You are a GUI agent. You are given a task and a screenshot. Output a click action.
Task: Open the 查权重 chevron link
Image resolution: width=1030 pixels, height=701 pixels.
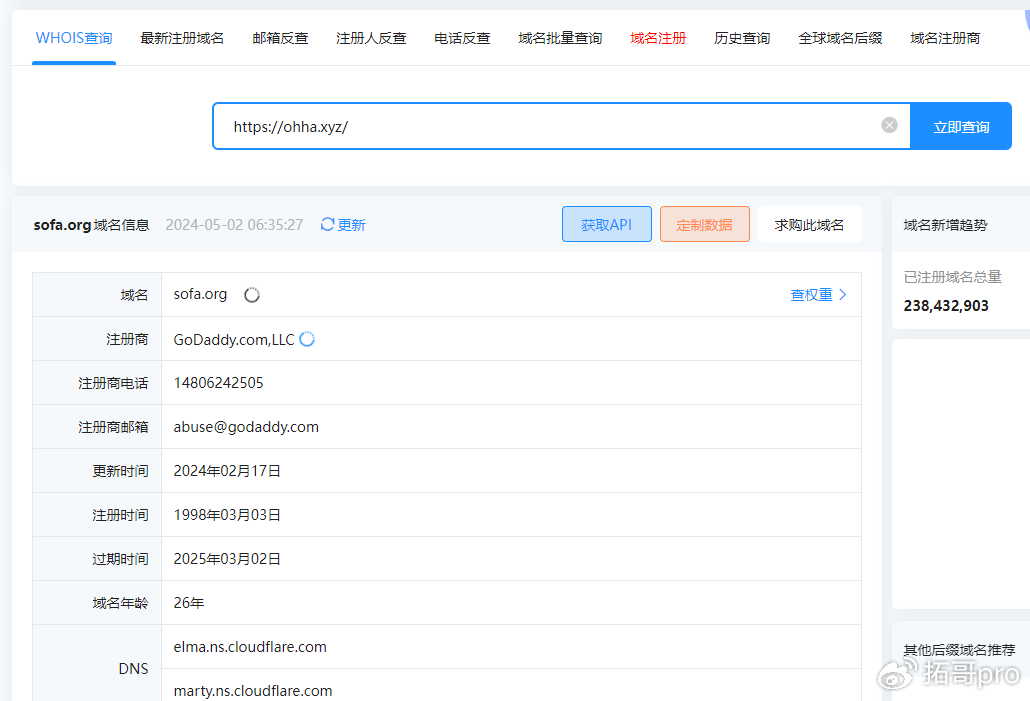[818, 295]
